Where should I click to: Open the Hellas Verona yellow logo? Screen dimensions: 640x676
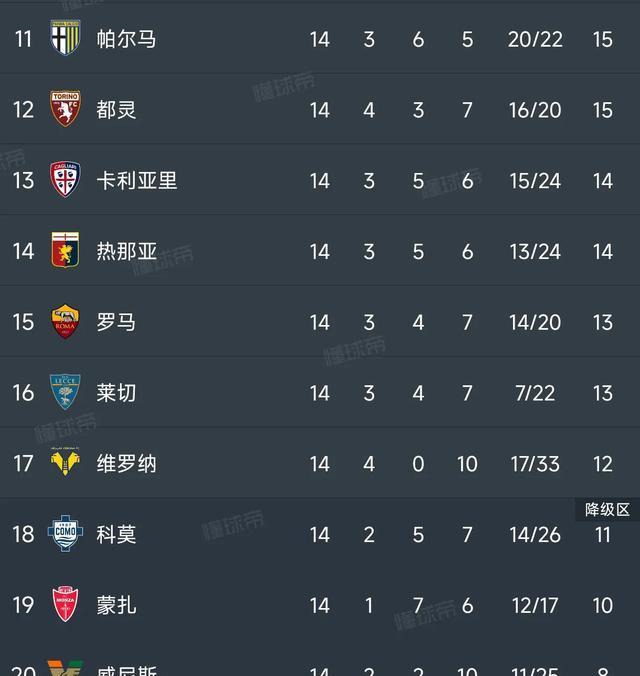(x=65, y=462)
